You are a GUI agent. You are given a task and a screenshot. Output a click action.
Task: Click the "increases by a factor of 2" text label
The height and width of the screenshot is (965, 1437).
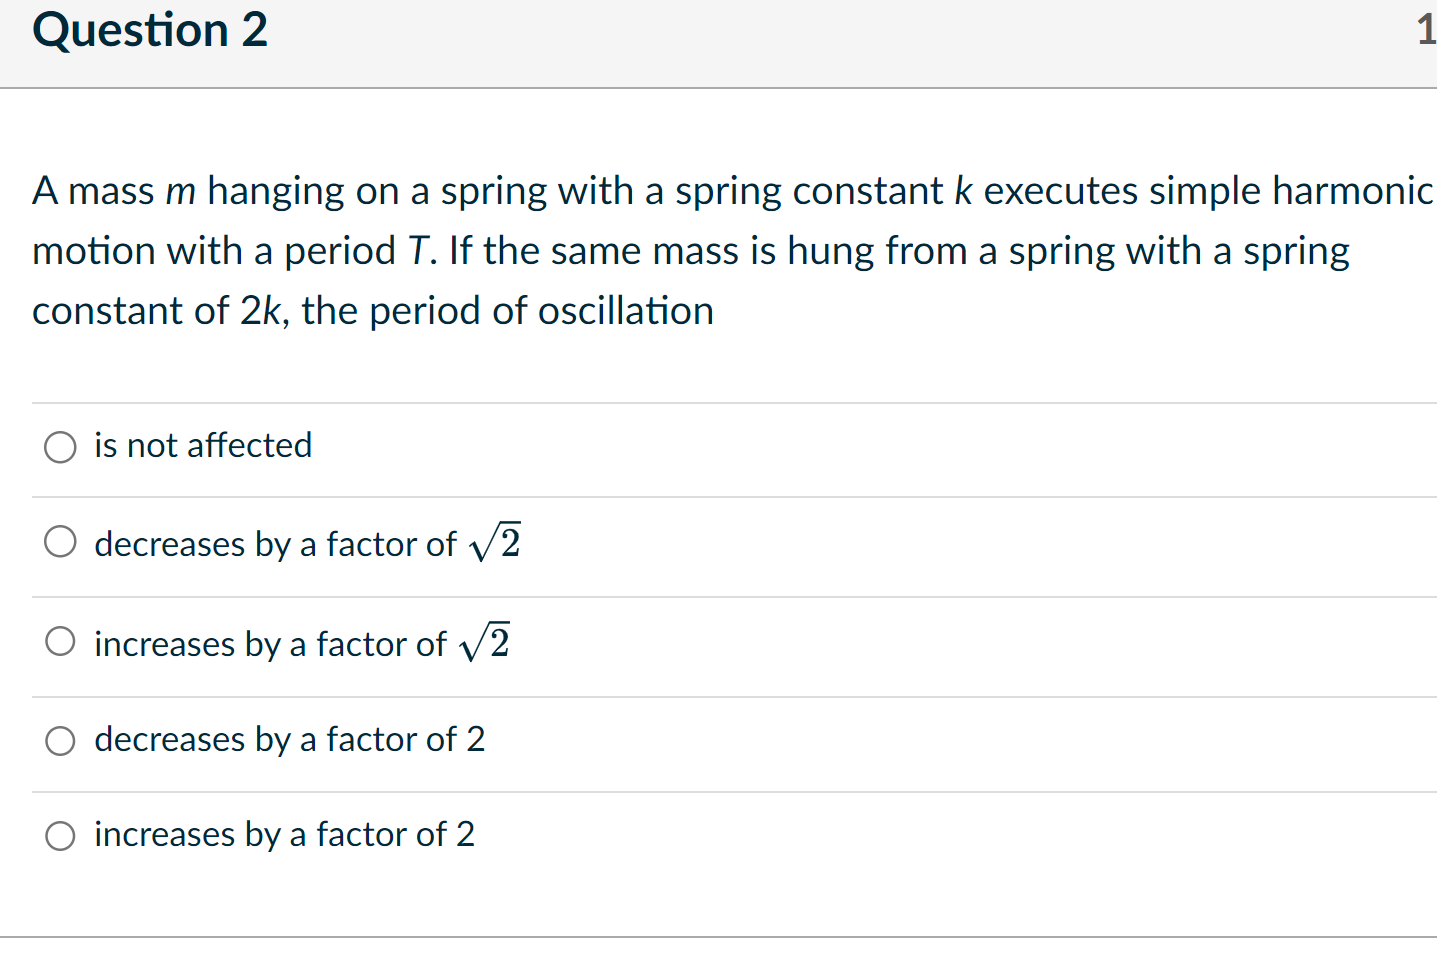point(284,834)
